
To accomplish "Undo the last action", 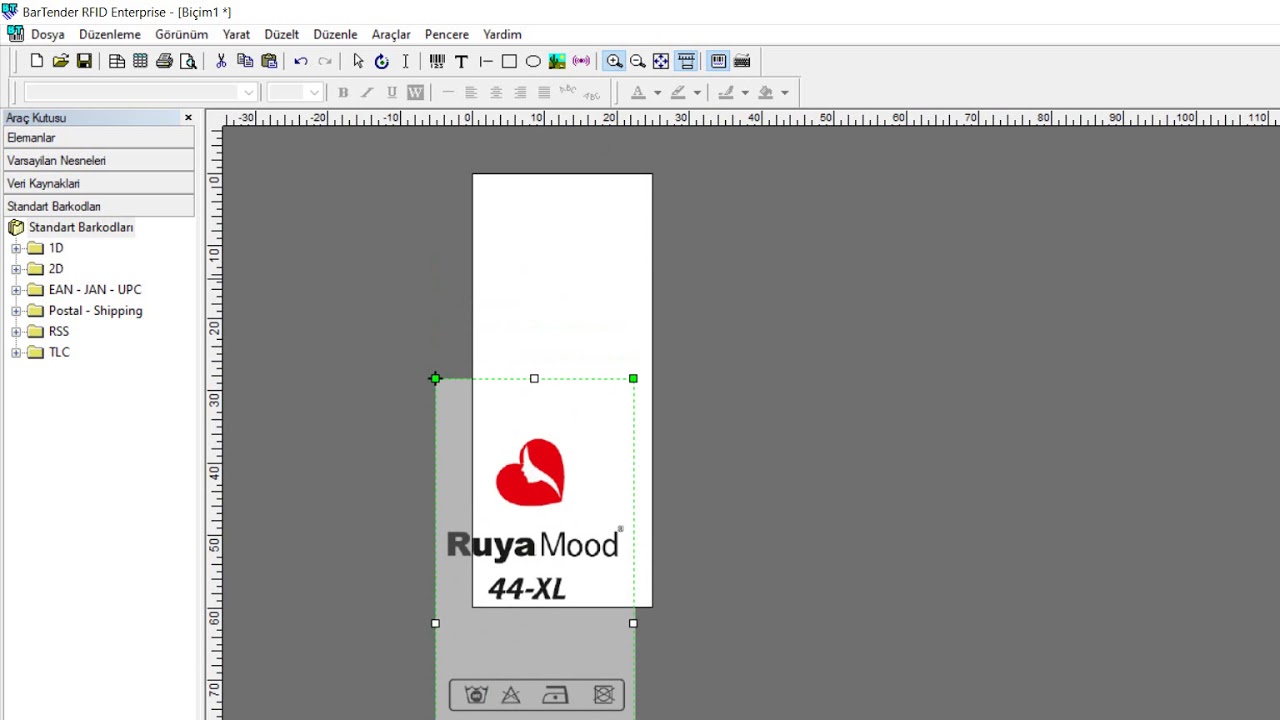I will tap(301, 61).
